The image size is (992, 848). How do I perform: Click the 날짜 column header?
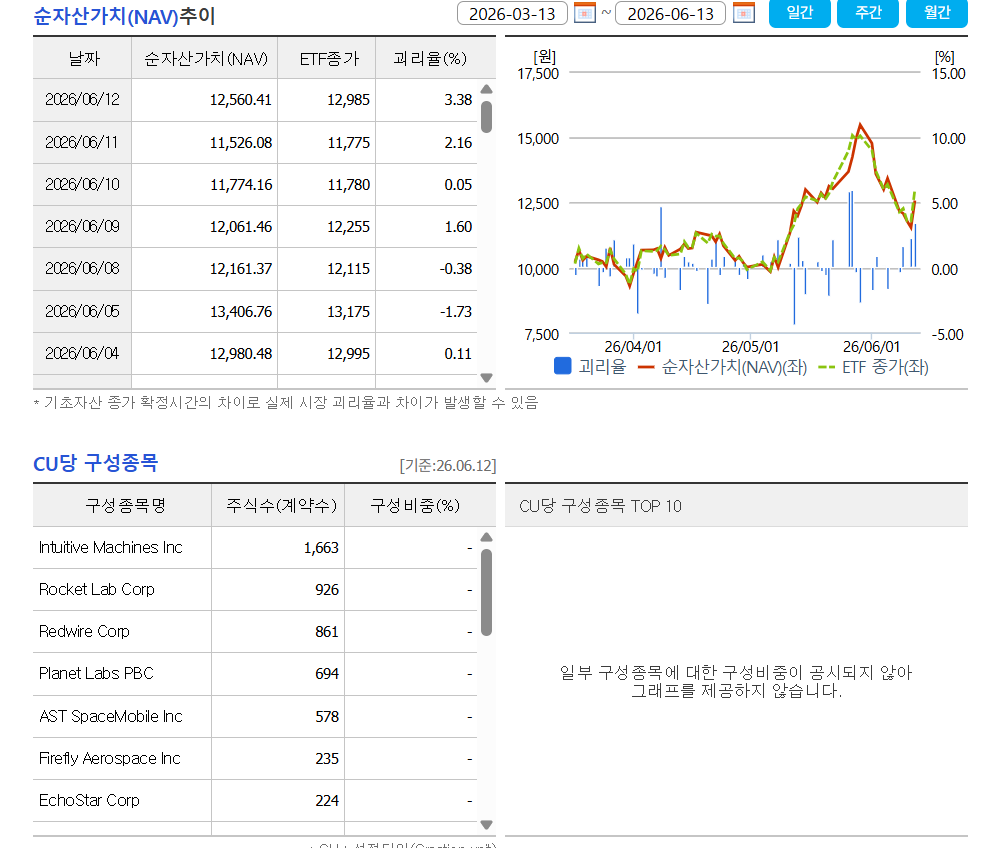(x=83, y=58)
